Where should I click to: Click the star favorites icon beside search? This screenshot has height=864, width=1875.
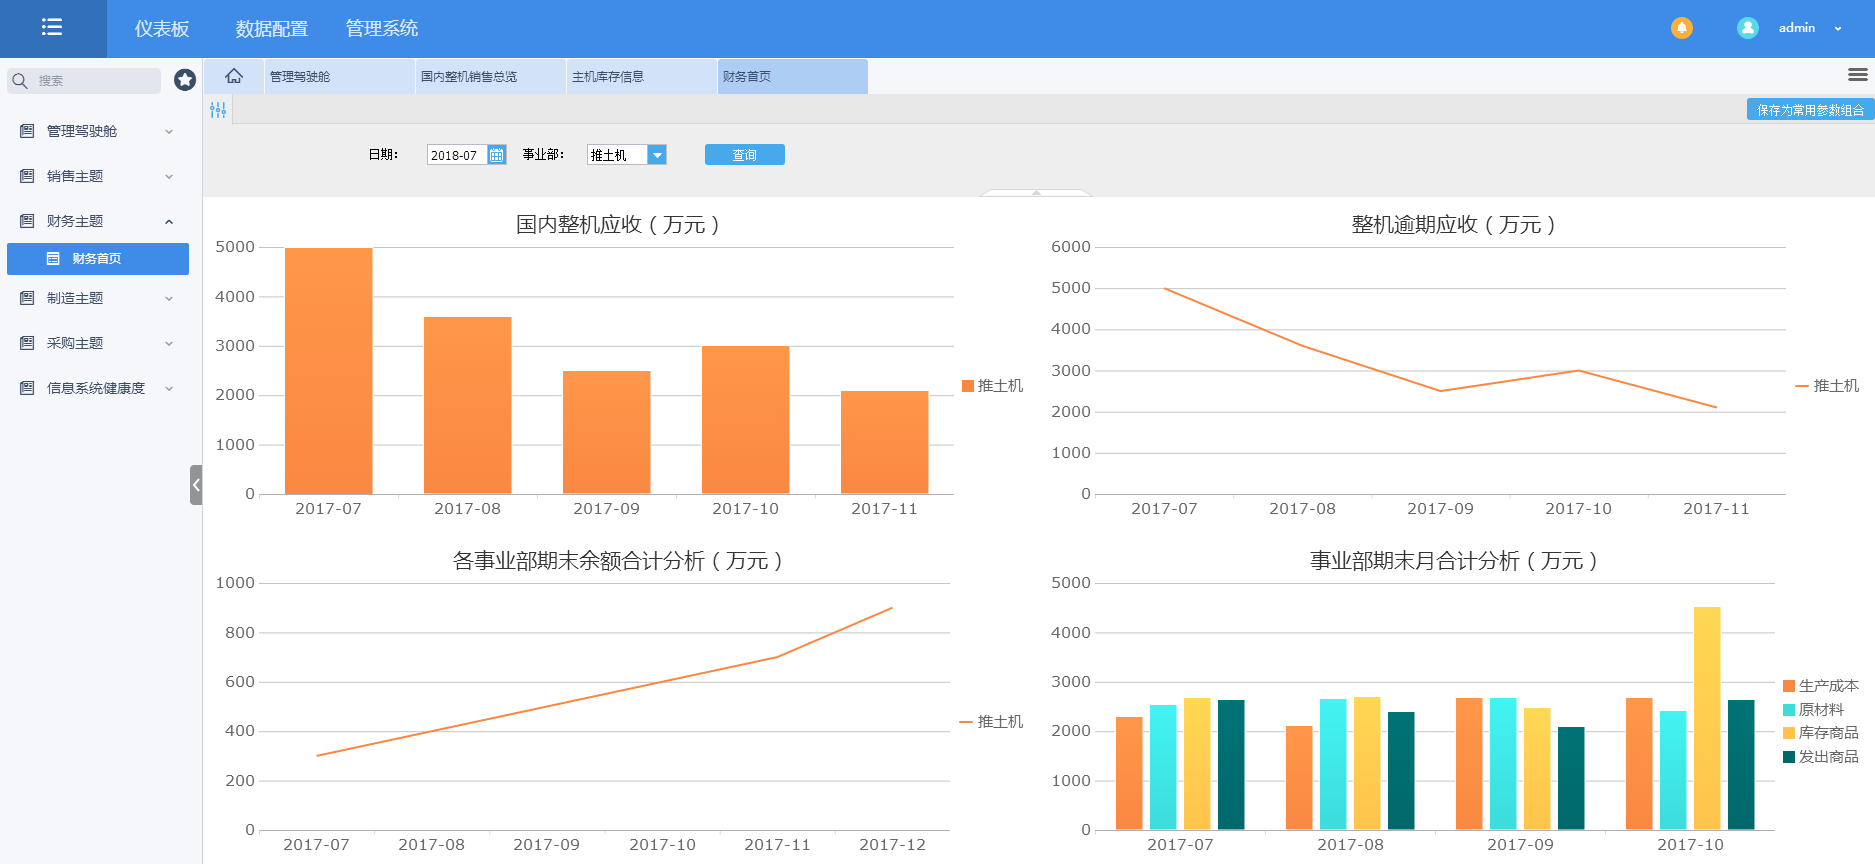click(185, 80)
